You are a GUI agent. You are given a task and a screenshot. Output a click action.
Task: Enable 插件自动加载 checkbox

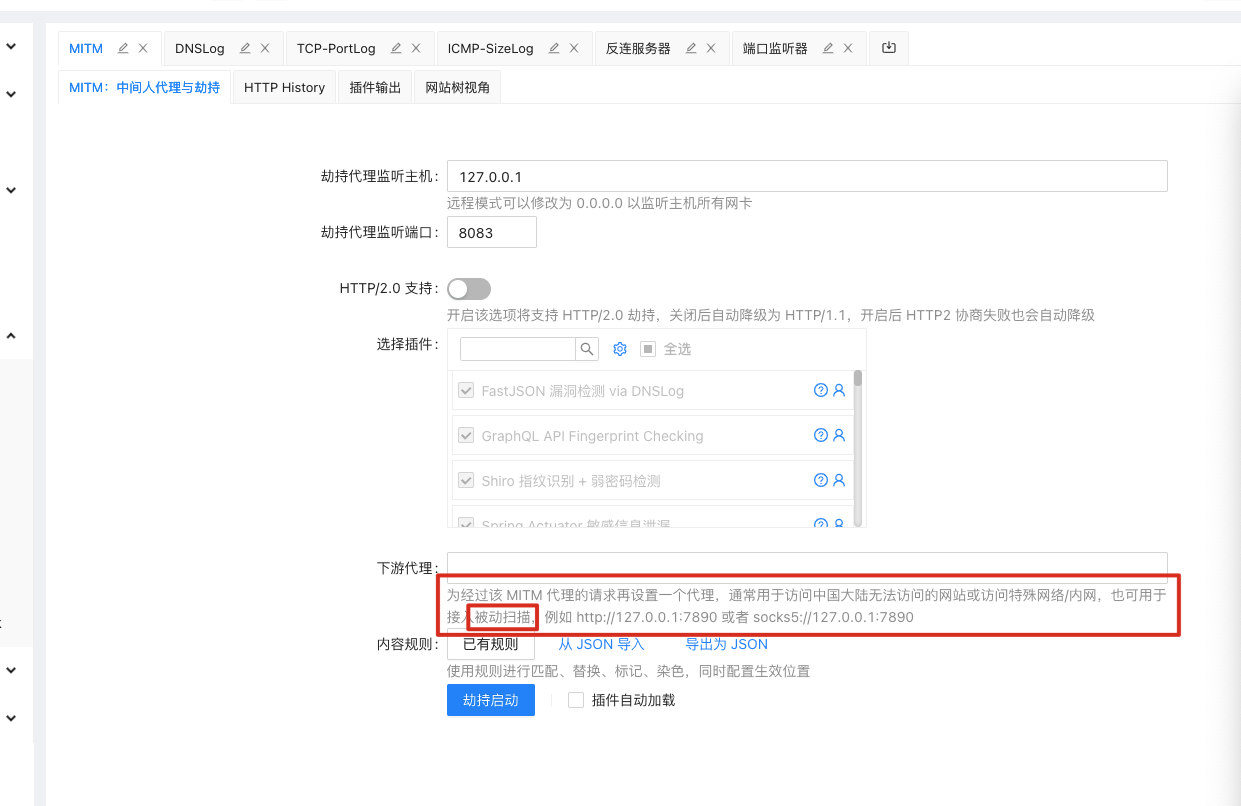576,700
